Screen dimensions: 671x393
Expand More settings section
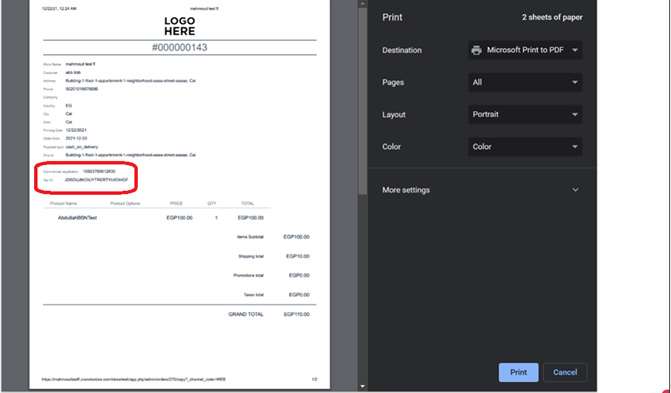[482, 190]
